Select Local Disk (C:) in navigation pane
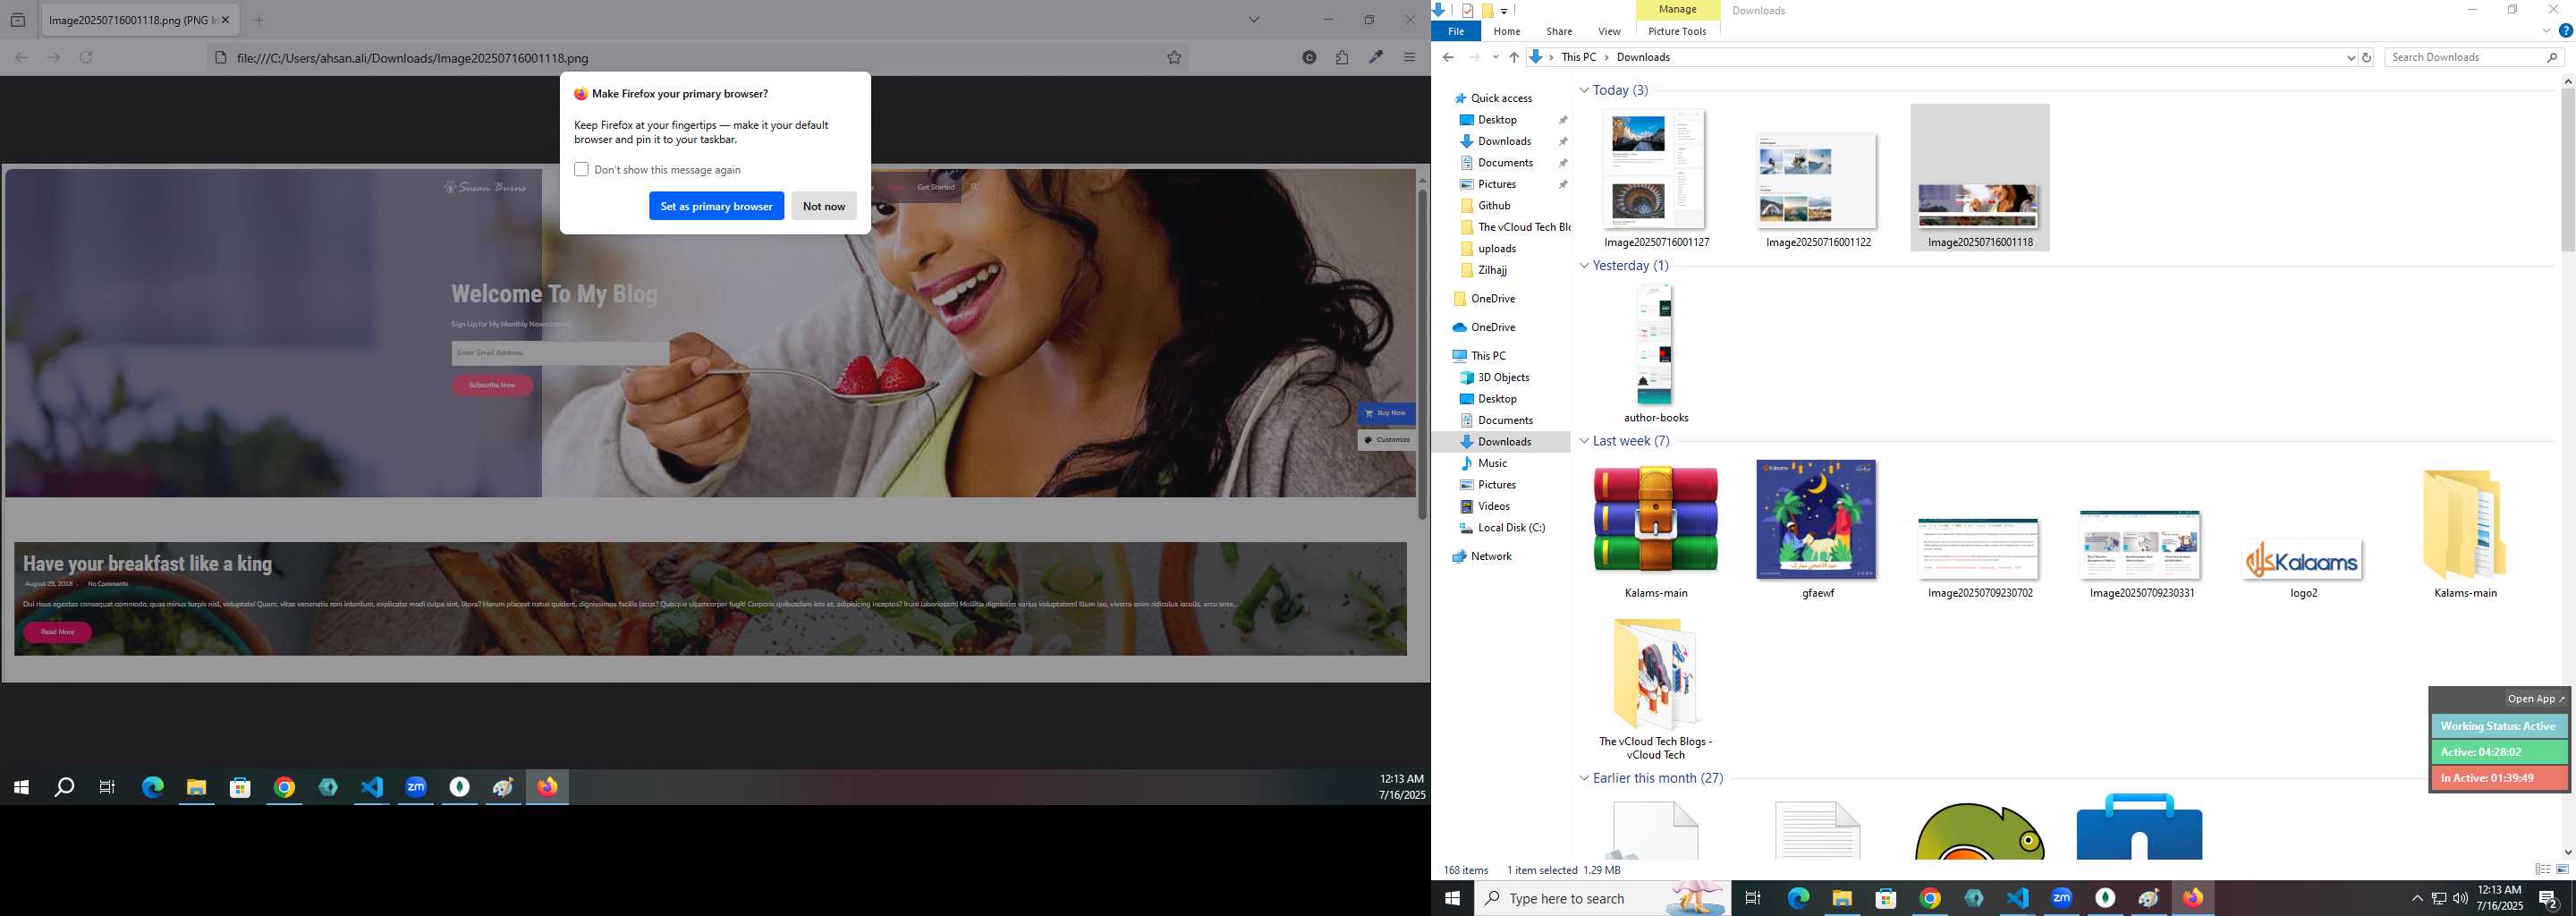2576x916 pixels. click(1511, 528)
